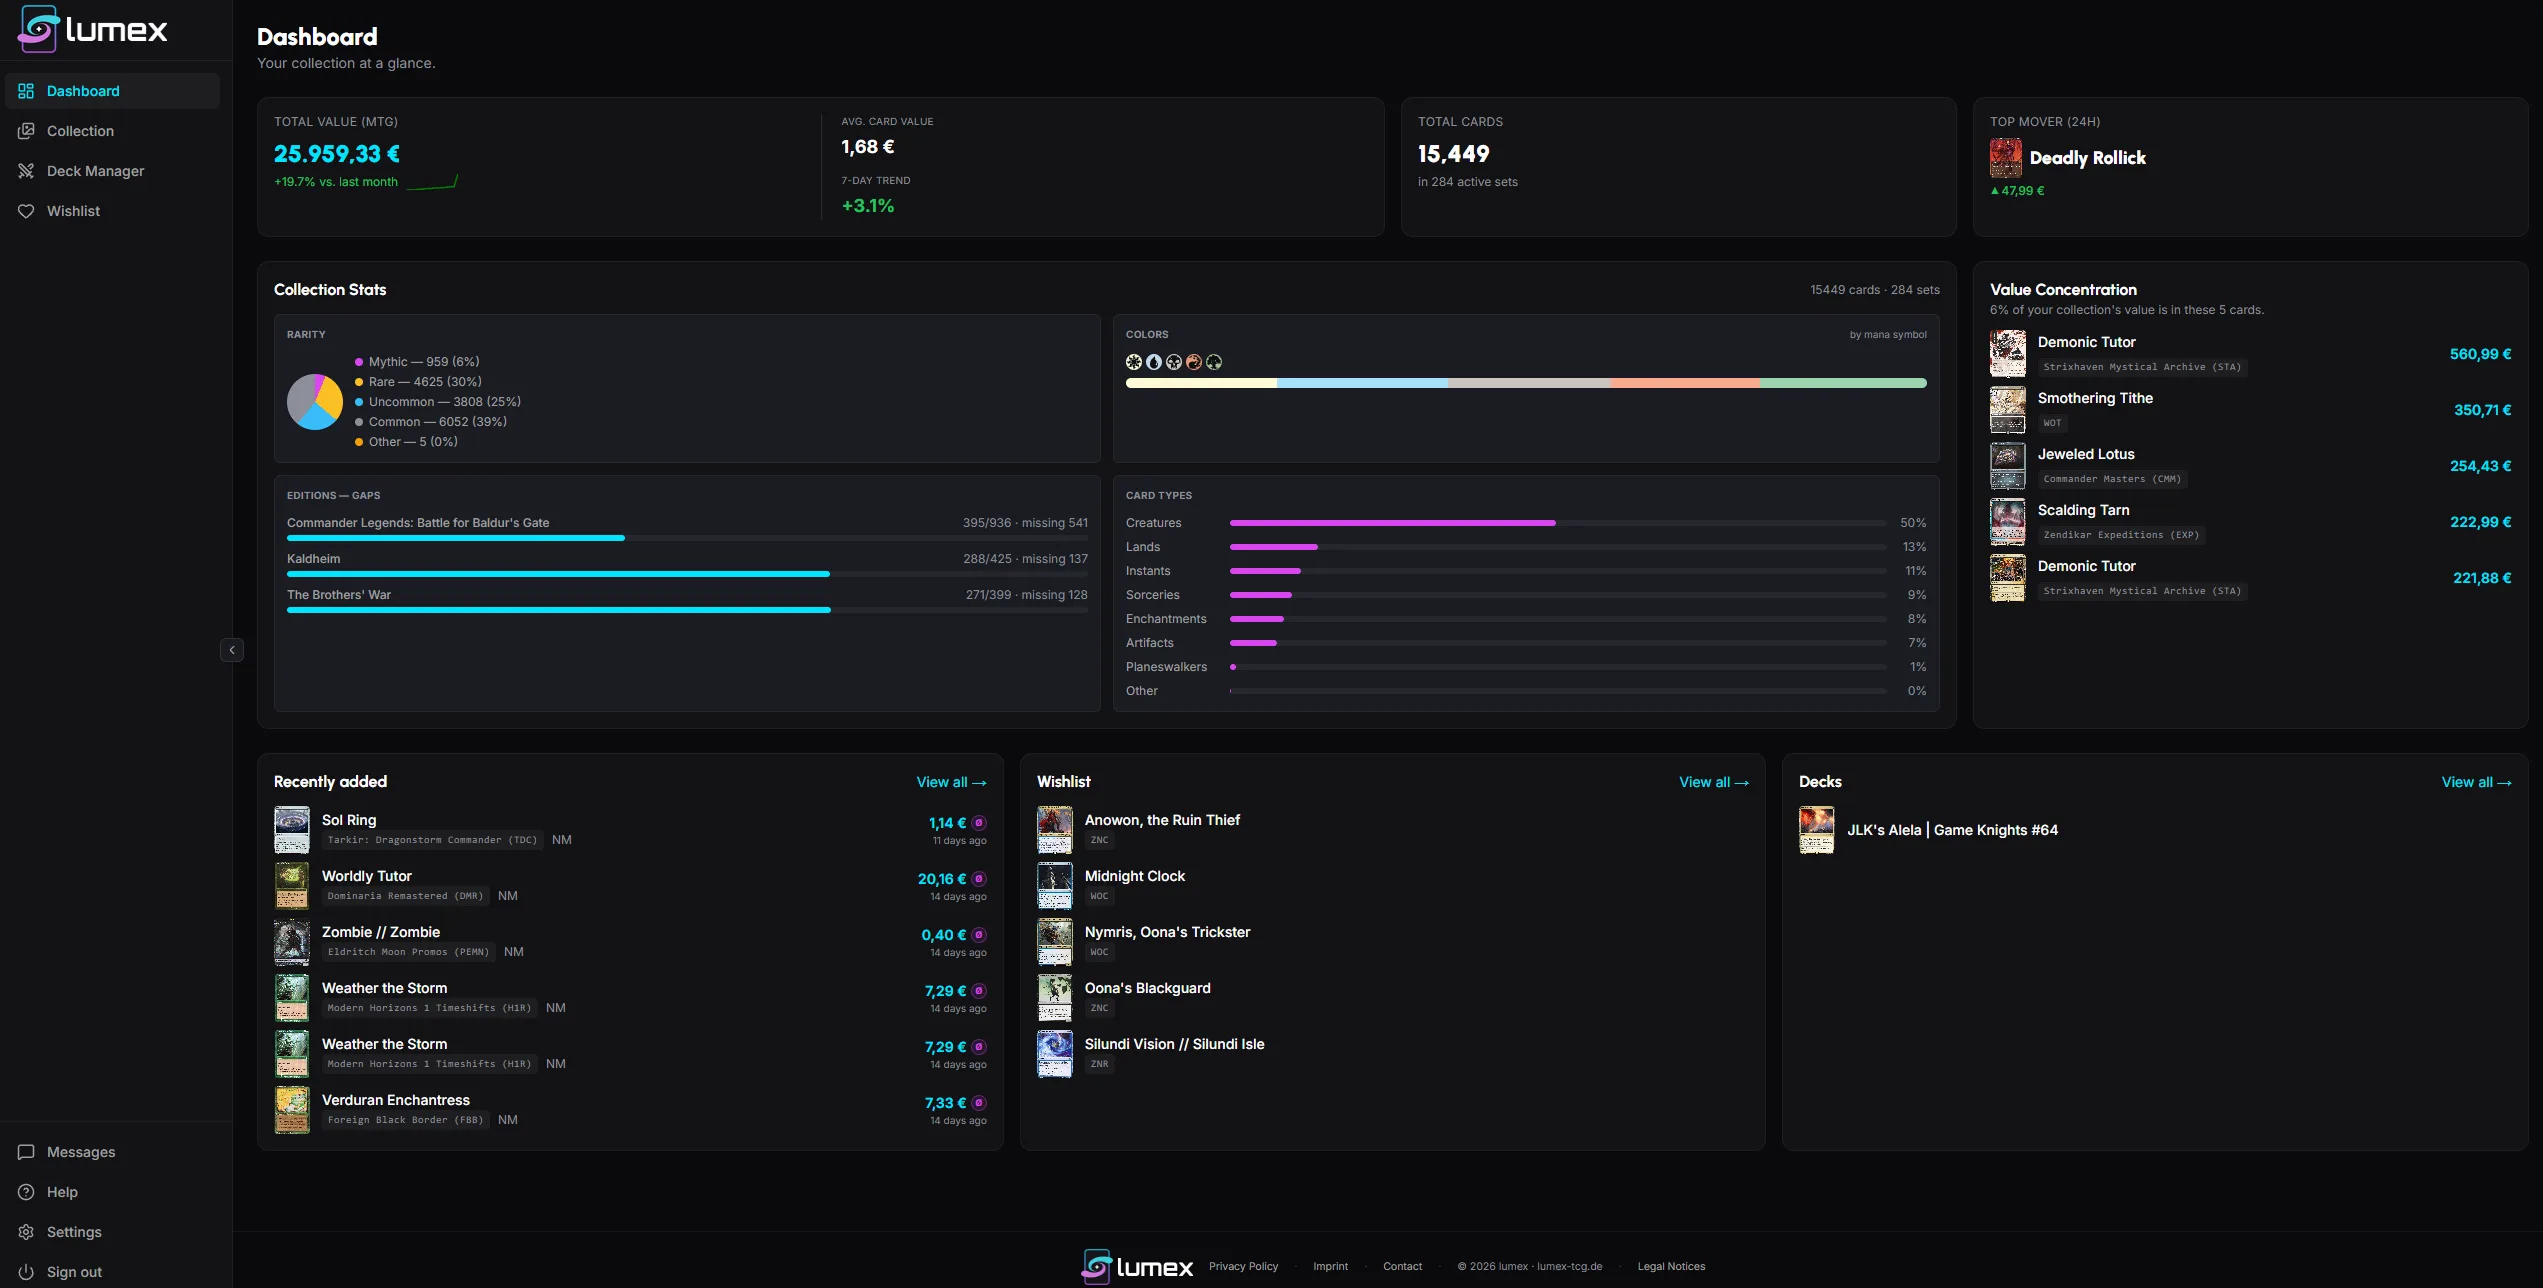Viewport: 2543px width, 1288px height.
Task: Open the Demonic Tutor 560,99 € card thumbnail
Action: 2007,354
